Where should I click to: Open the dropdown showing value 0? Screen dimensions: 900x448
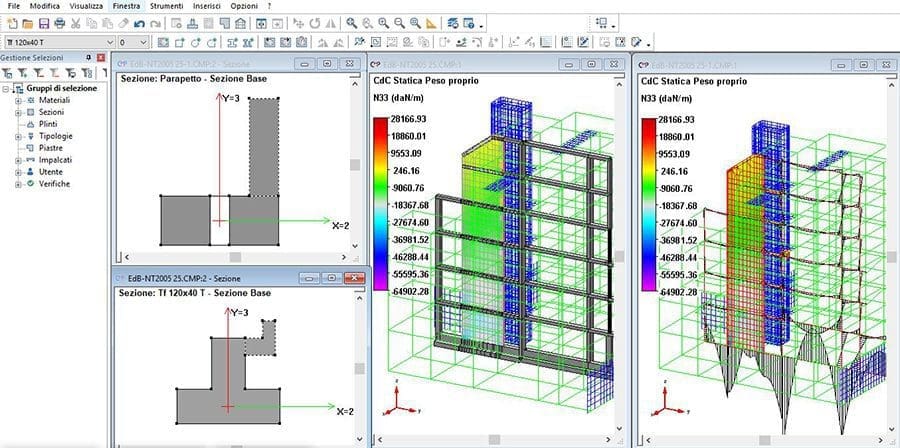tap(143, 42)
